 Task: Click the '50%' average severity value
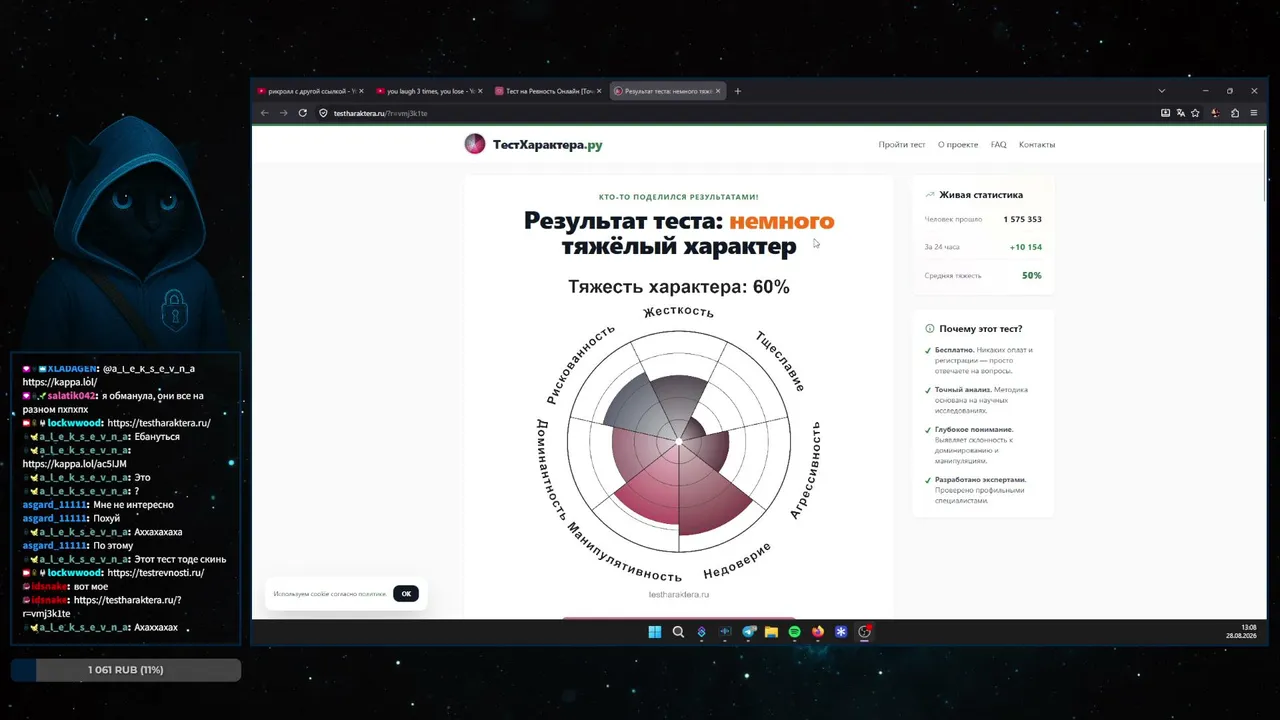[1032, 275]
